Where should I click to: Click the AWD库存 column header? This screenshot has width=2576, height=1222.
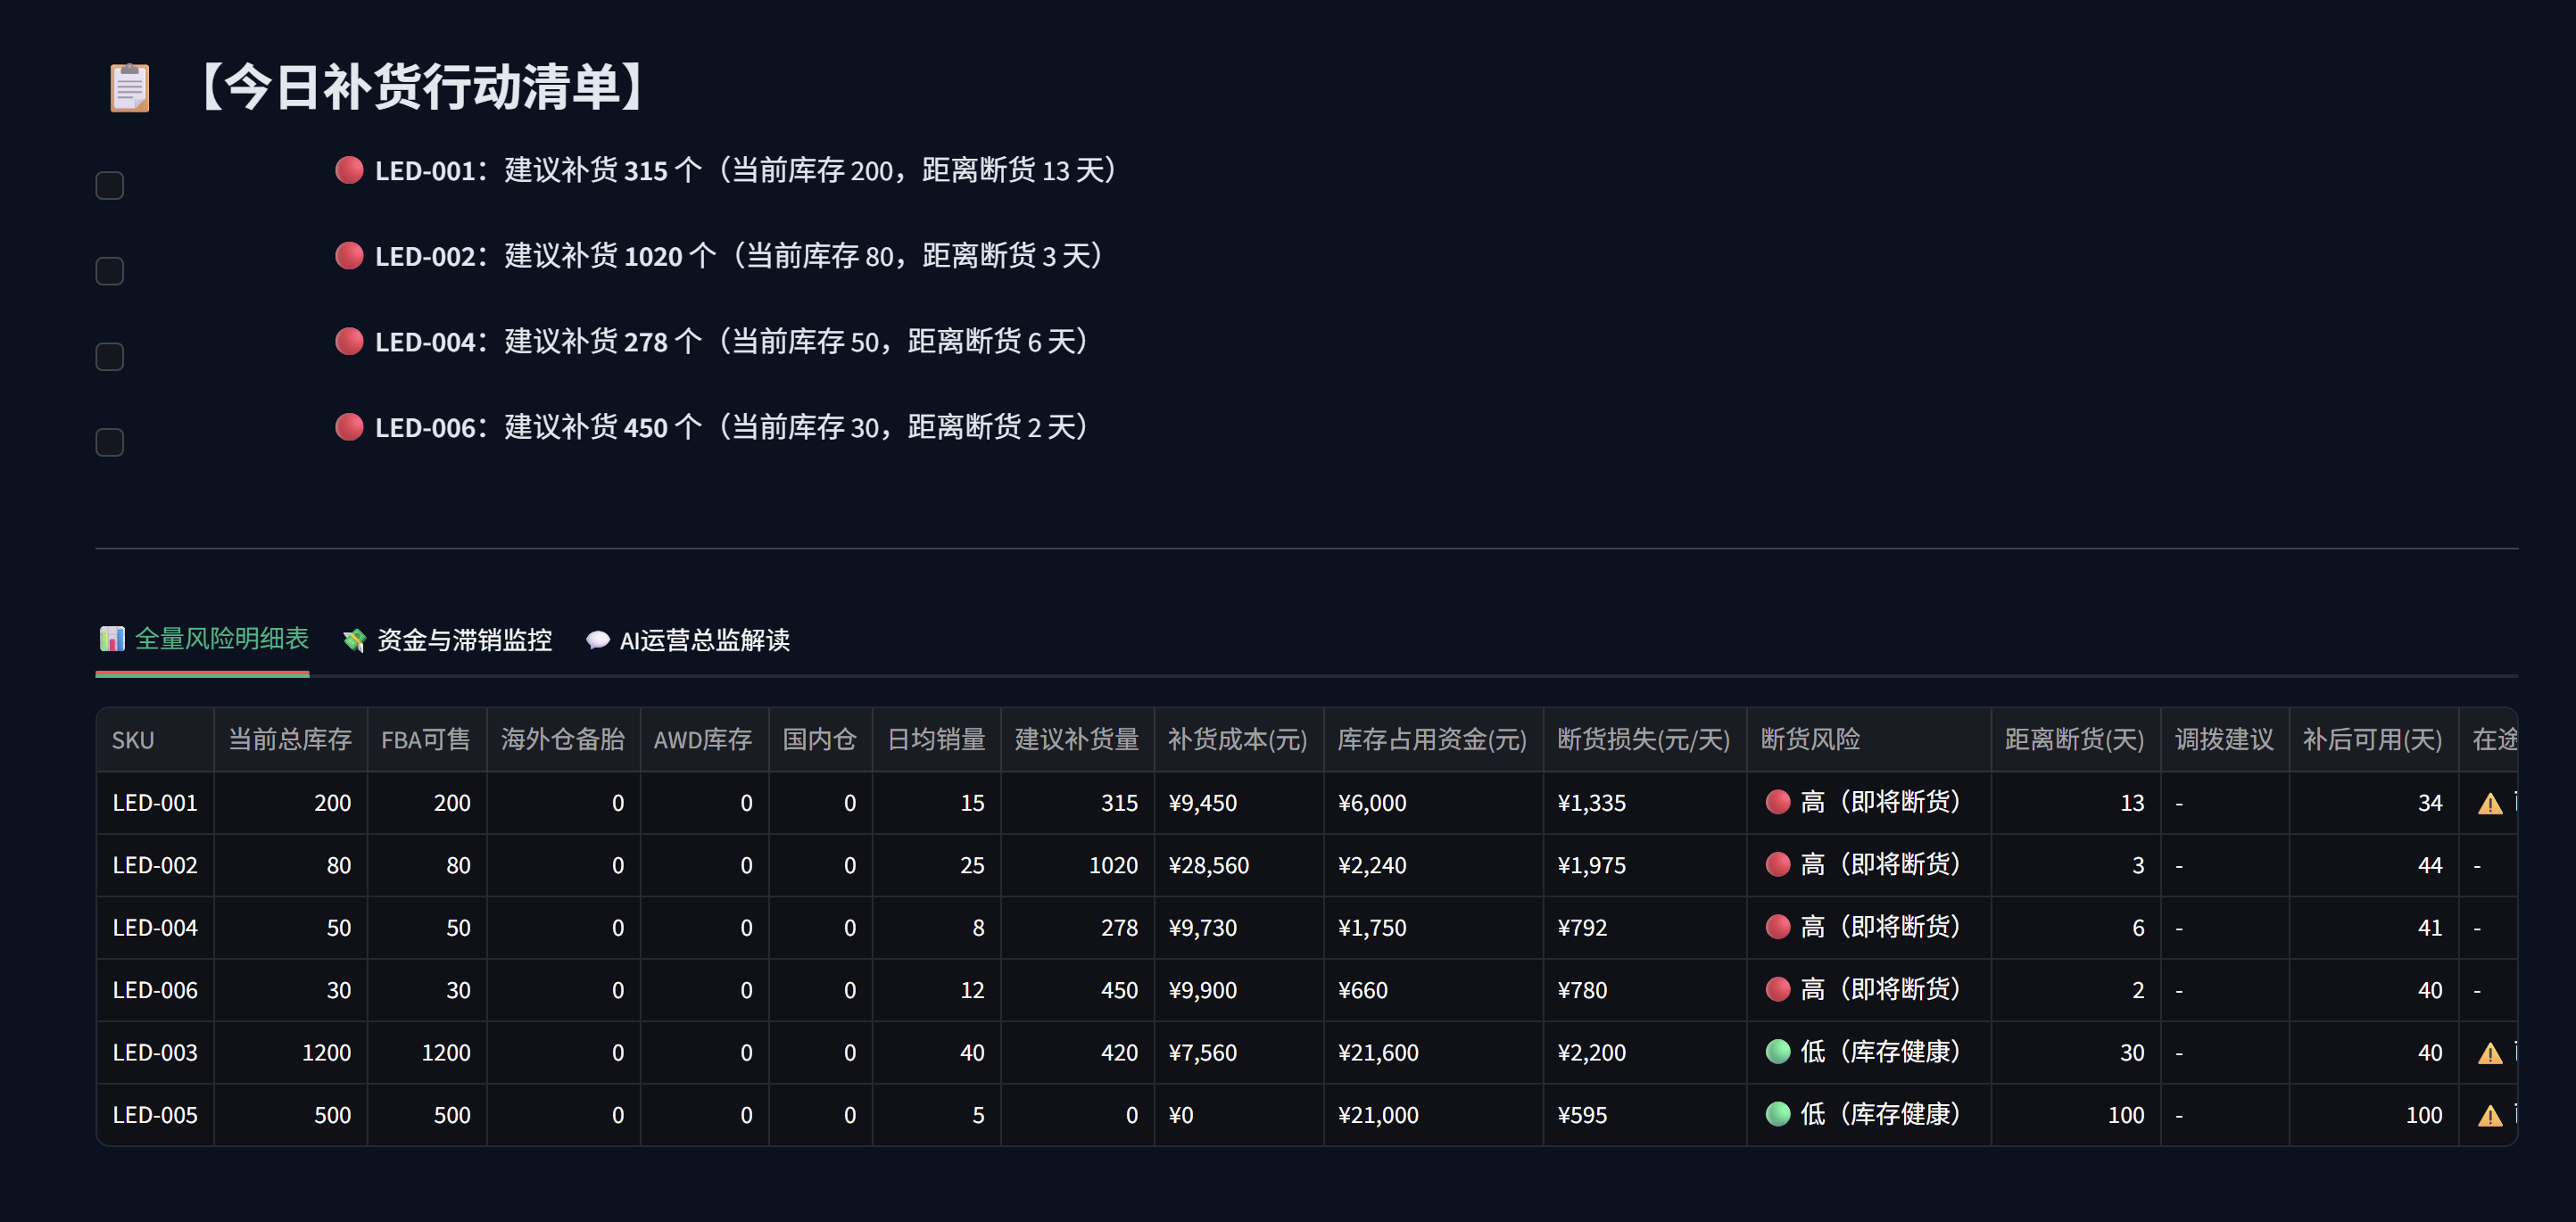[x=704, y=740]
